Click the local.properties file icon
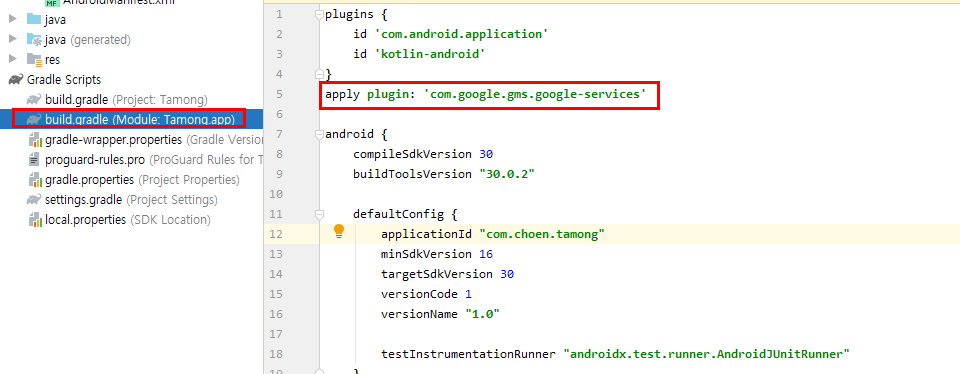 tap(34, 220)
